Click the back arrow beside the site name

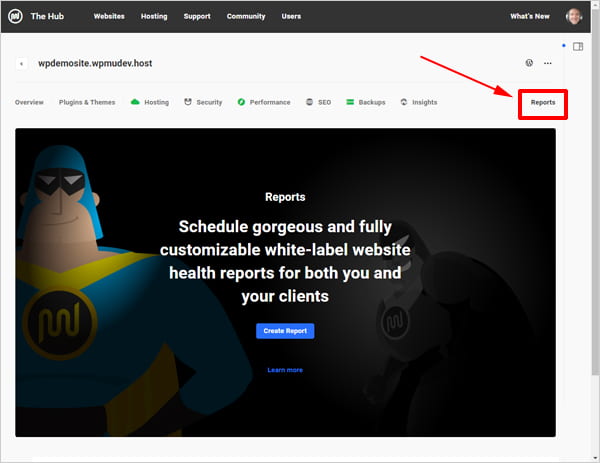point(21,64)
